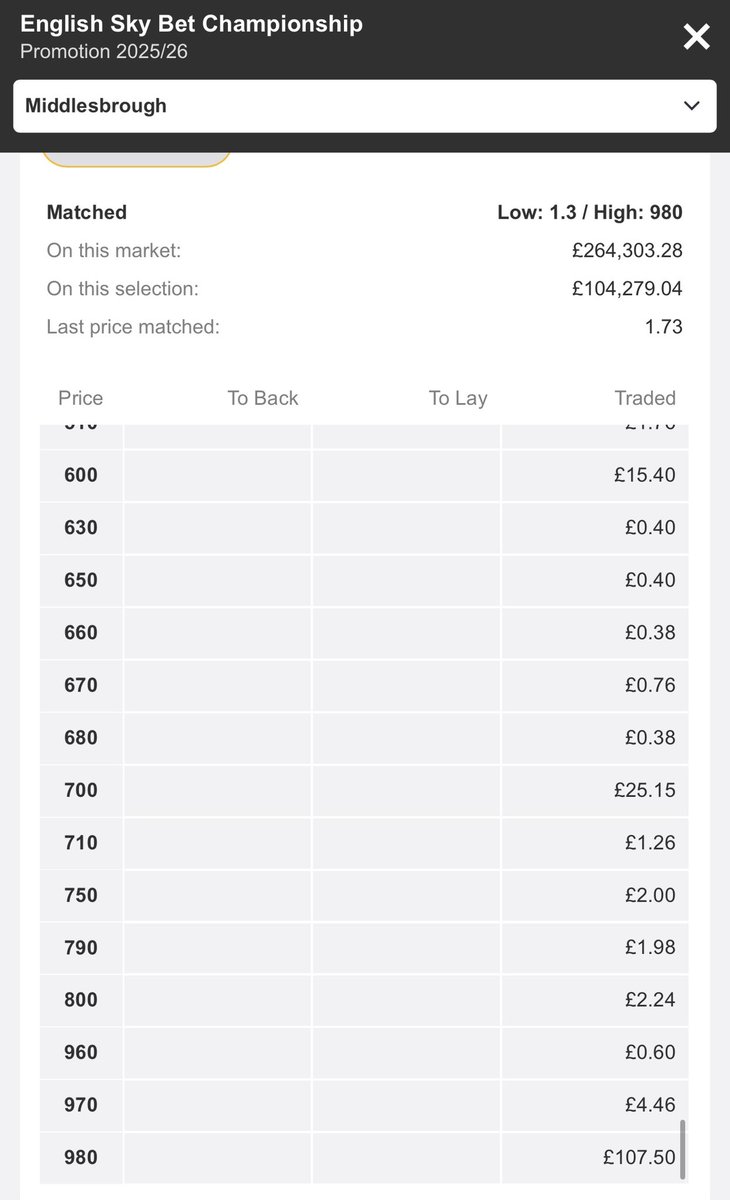The image size is (730, 1200).
Task: Select the 960 price row
Action: [x=364, y=1052]
